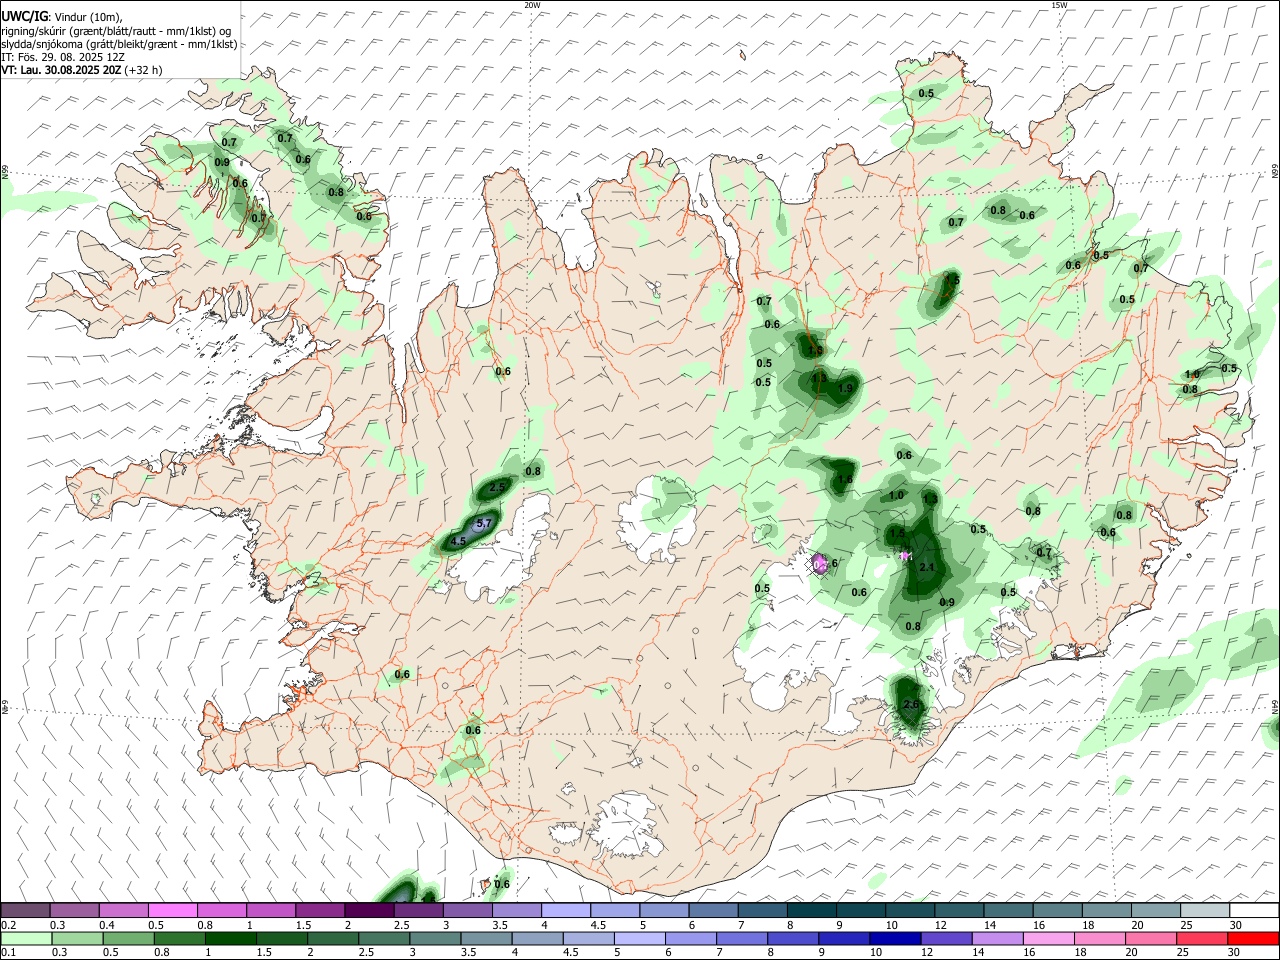Choose the pale grey upper swatch starting at 25

click(x=1206, y=911)
